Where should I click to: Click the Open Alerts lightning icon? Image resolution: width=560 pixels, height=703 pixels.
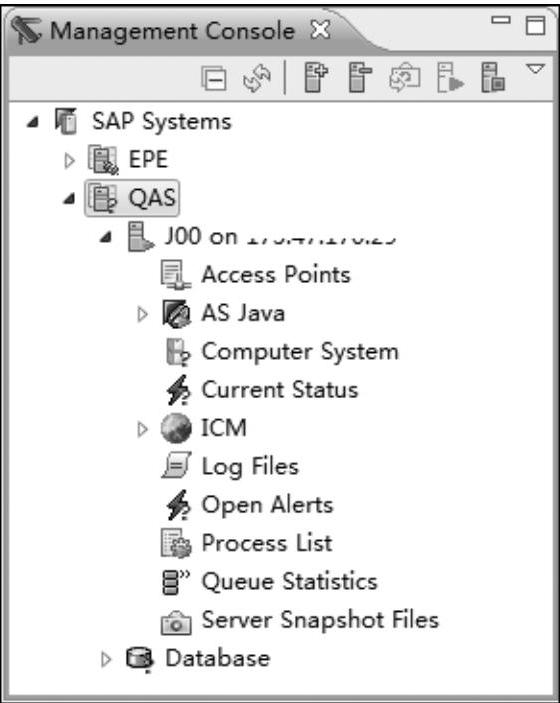point(178,505)
